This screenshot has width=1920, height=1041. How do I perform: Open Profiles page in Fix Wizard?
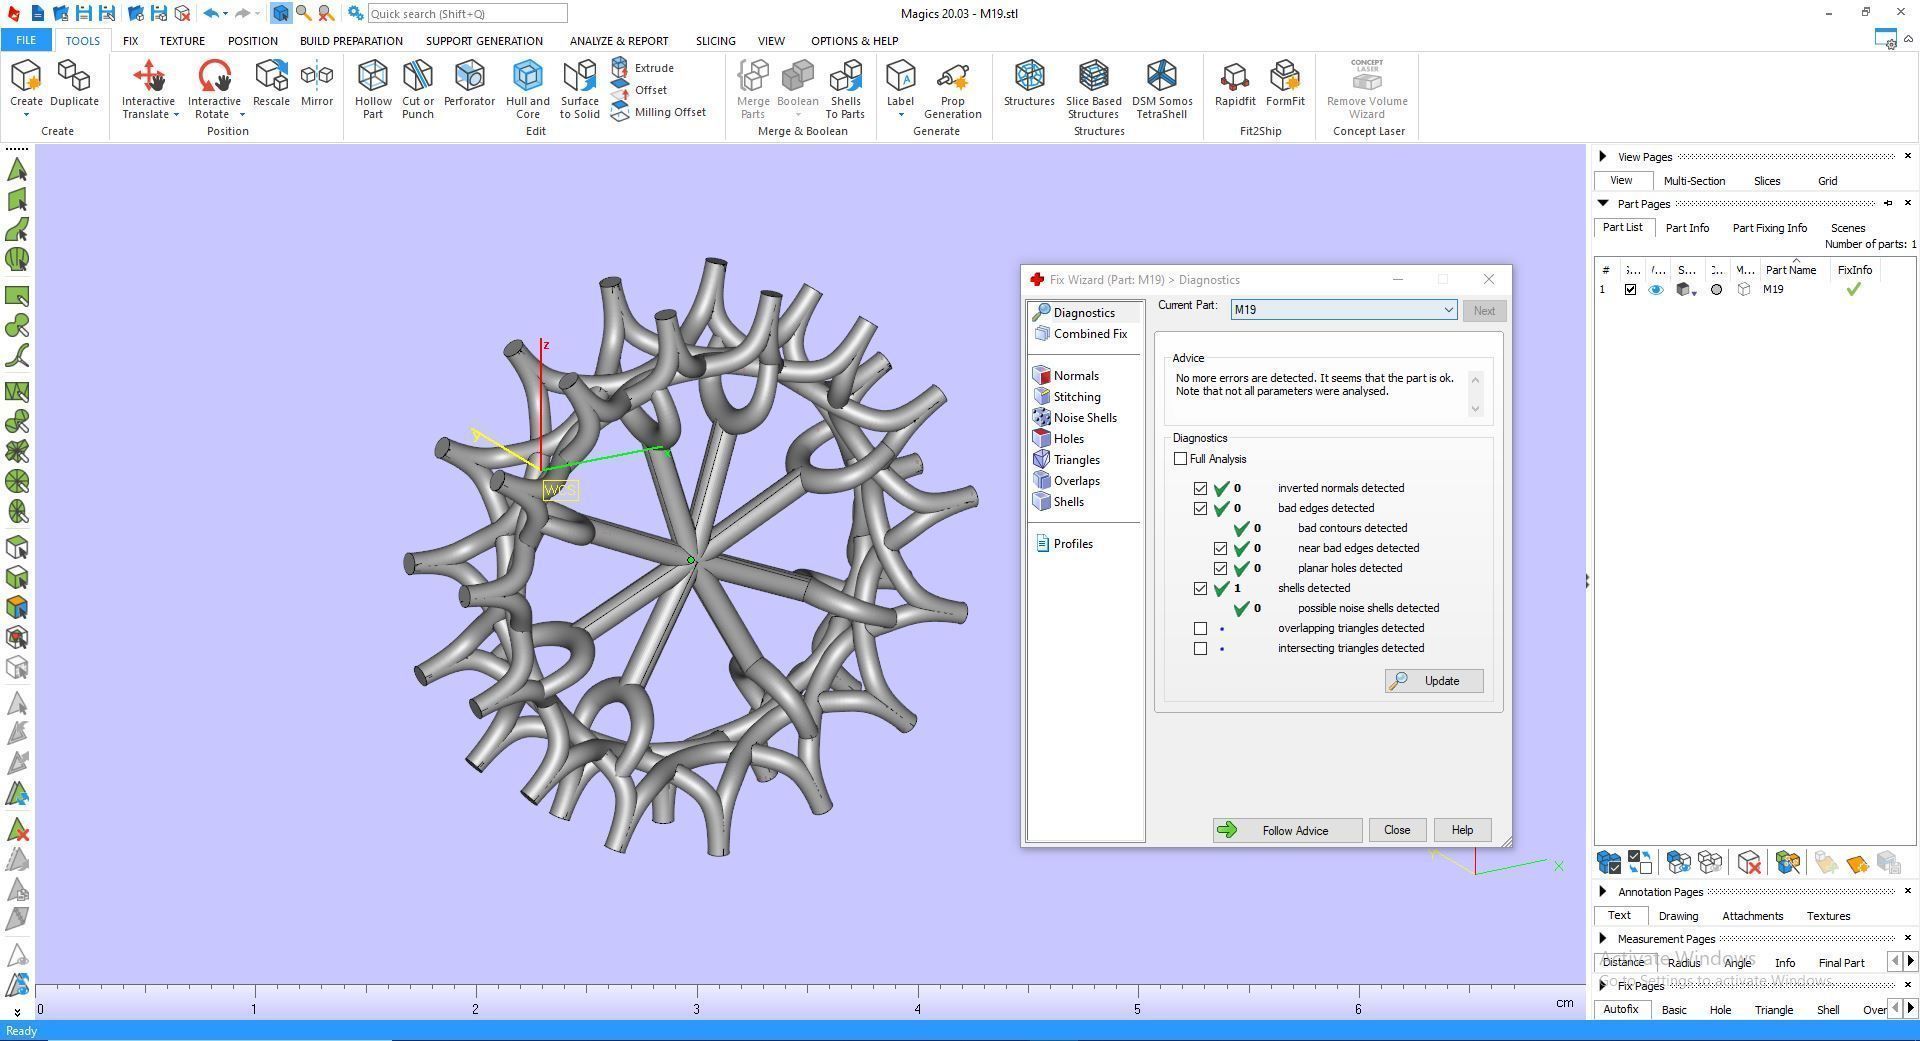(1063, 544)
